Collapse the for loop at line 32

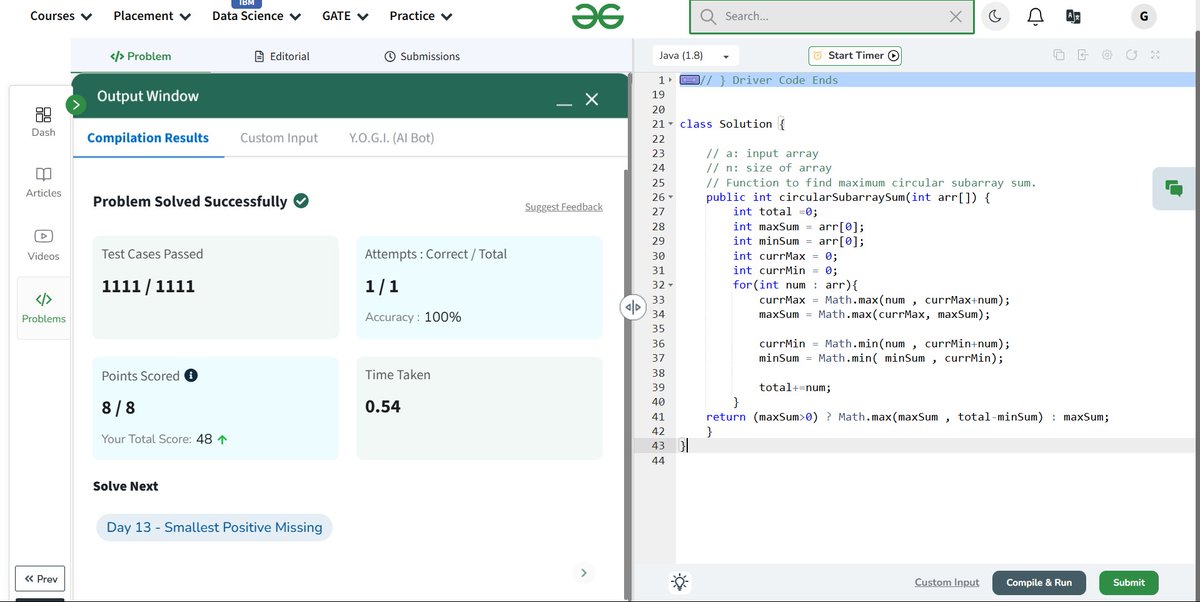(671, 285)
